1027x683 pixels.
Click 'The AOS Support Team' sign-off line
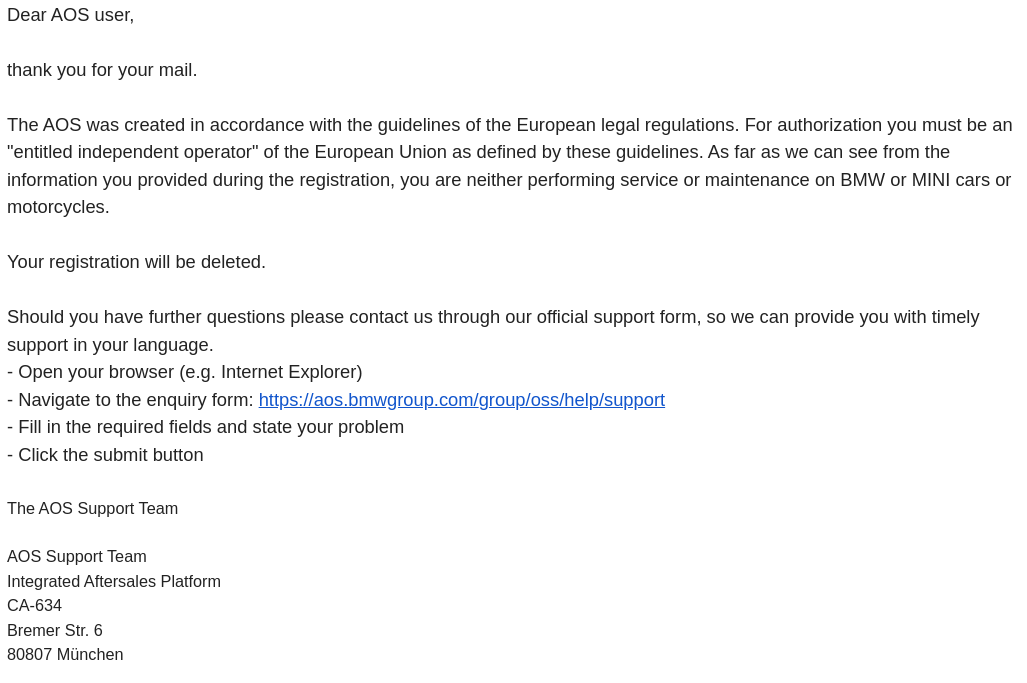pos(92,509)
